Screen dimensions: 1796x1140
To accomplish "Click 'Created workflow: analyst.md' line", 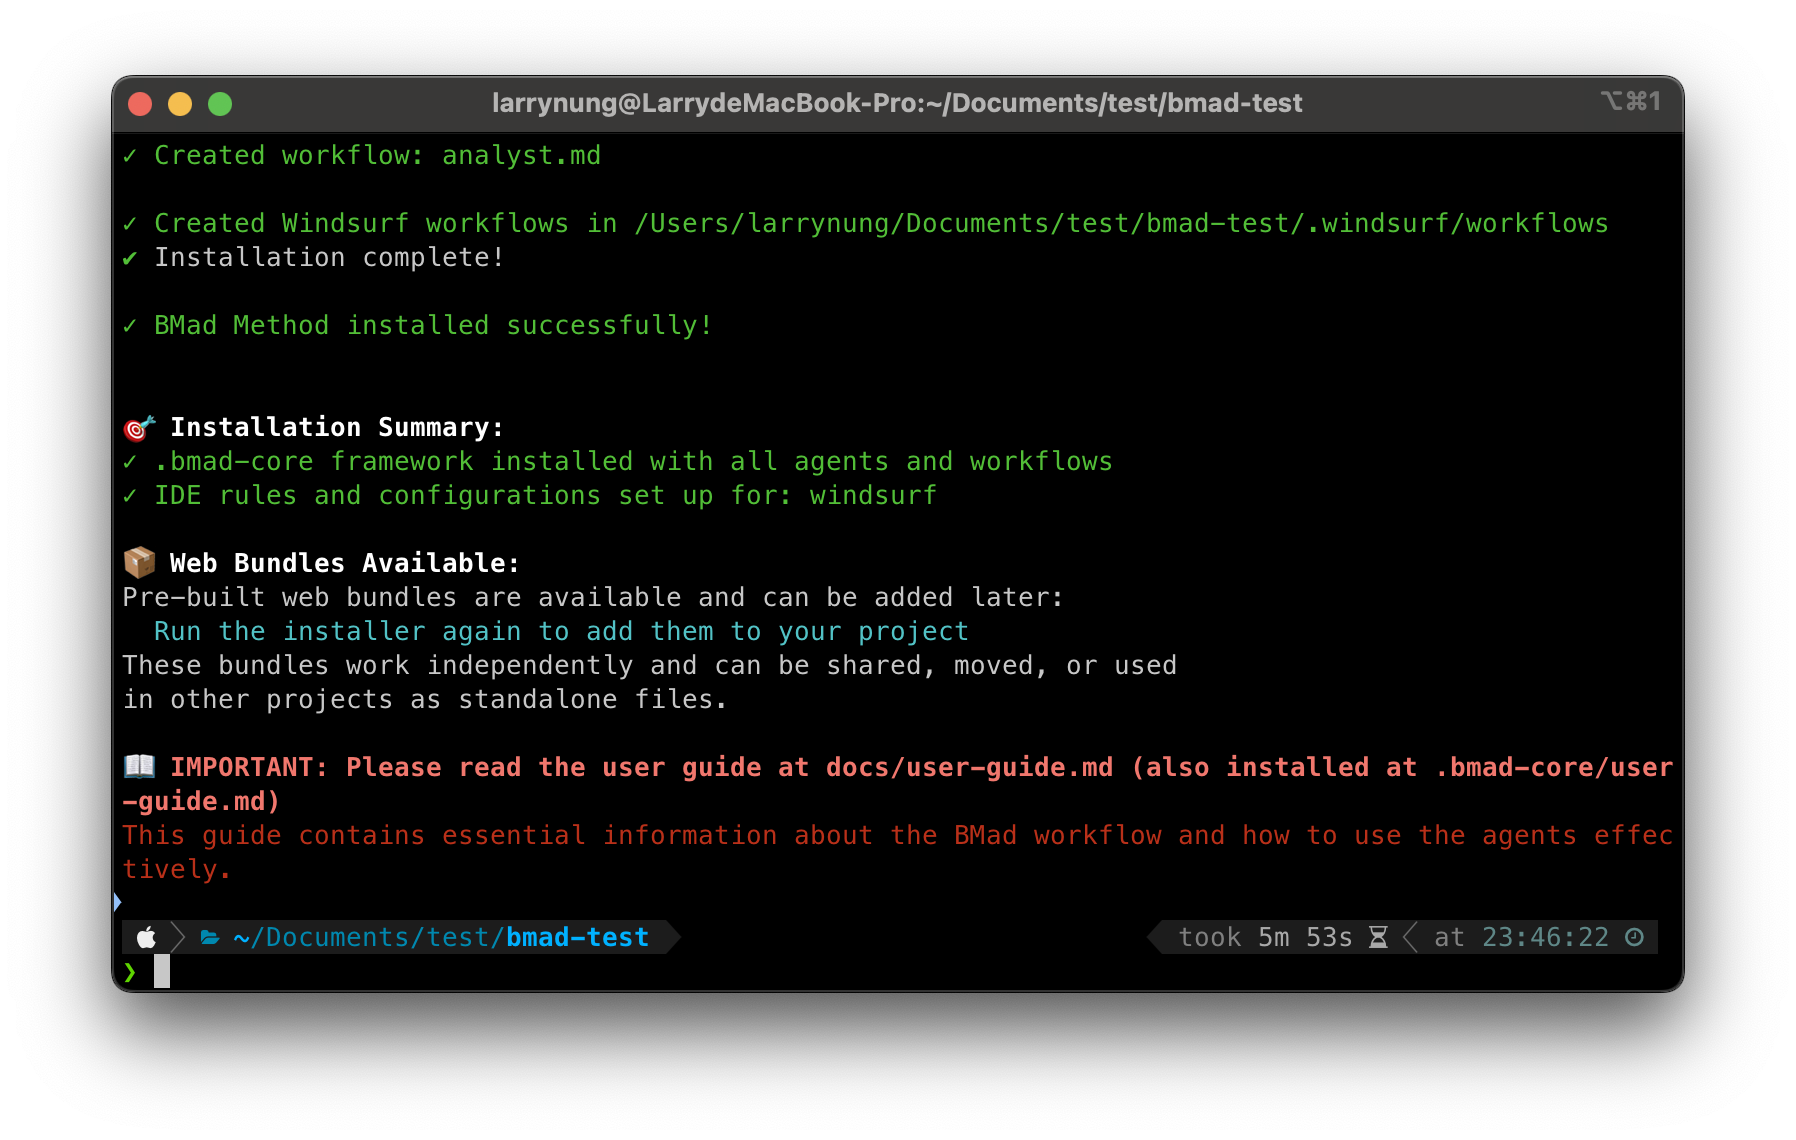I will [377, 155].
